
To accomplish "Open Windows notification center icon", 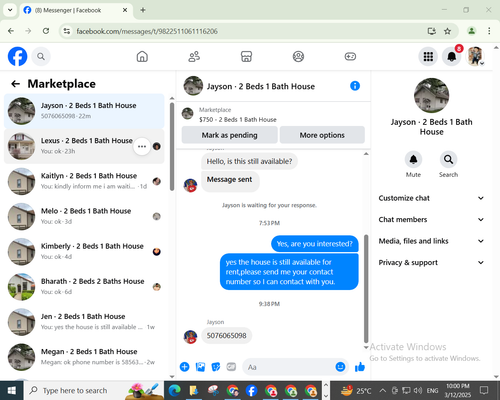I will (484, 390).
